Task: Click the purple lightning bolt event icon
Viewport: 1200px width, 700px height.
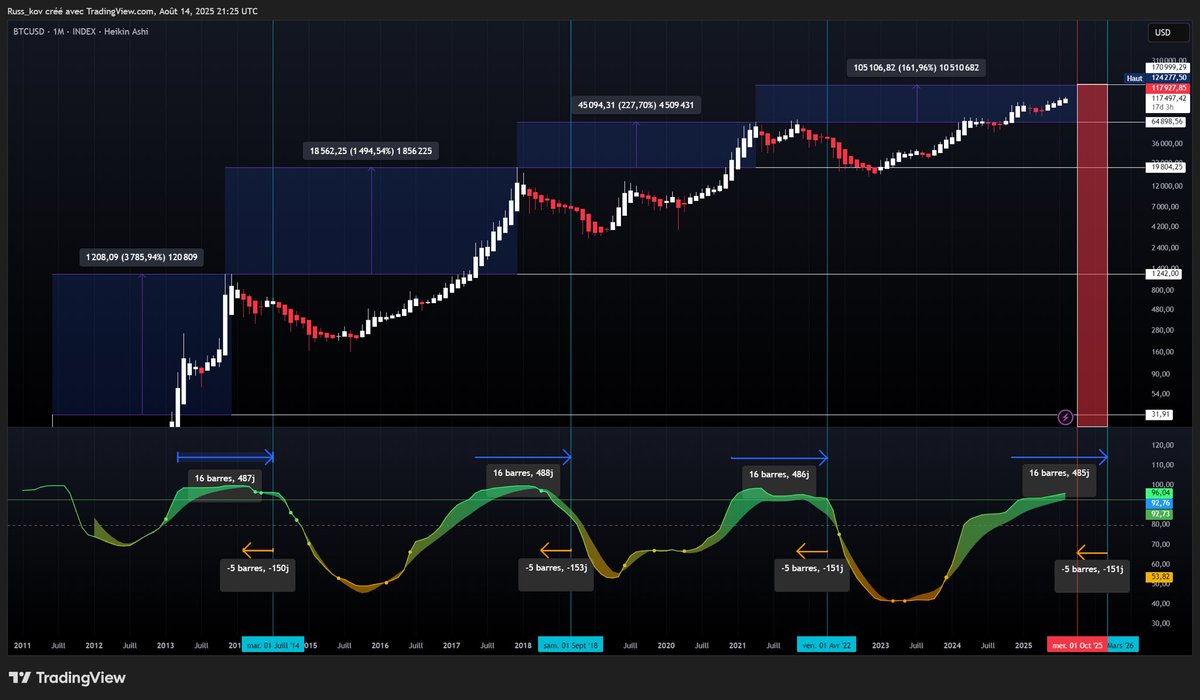Action: (1065, 416)
